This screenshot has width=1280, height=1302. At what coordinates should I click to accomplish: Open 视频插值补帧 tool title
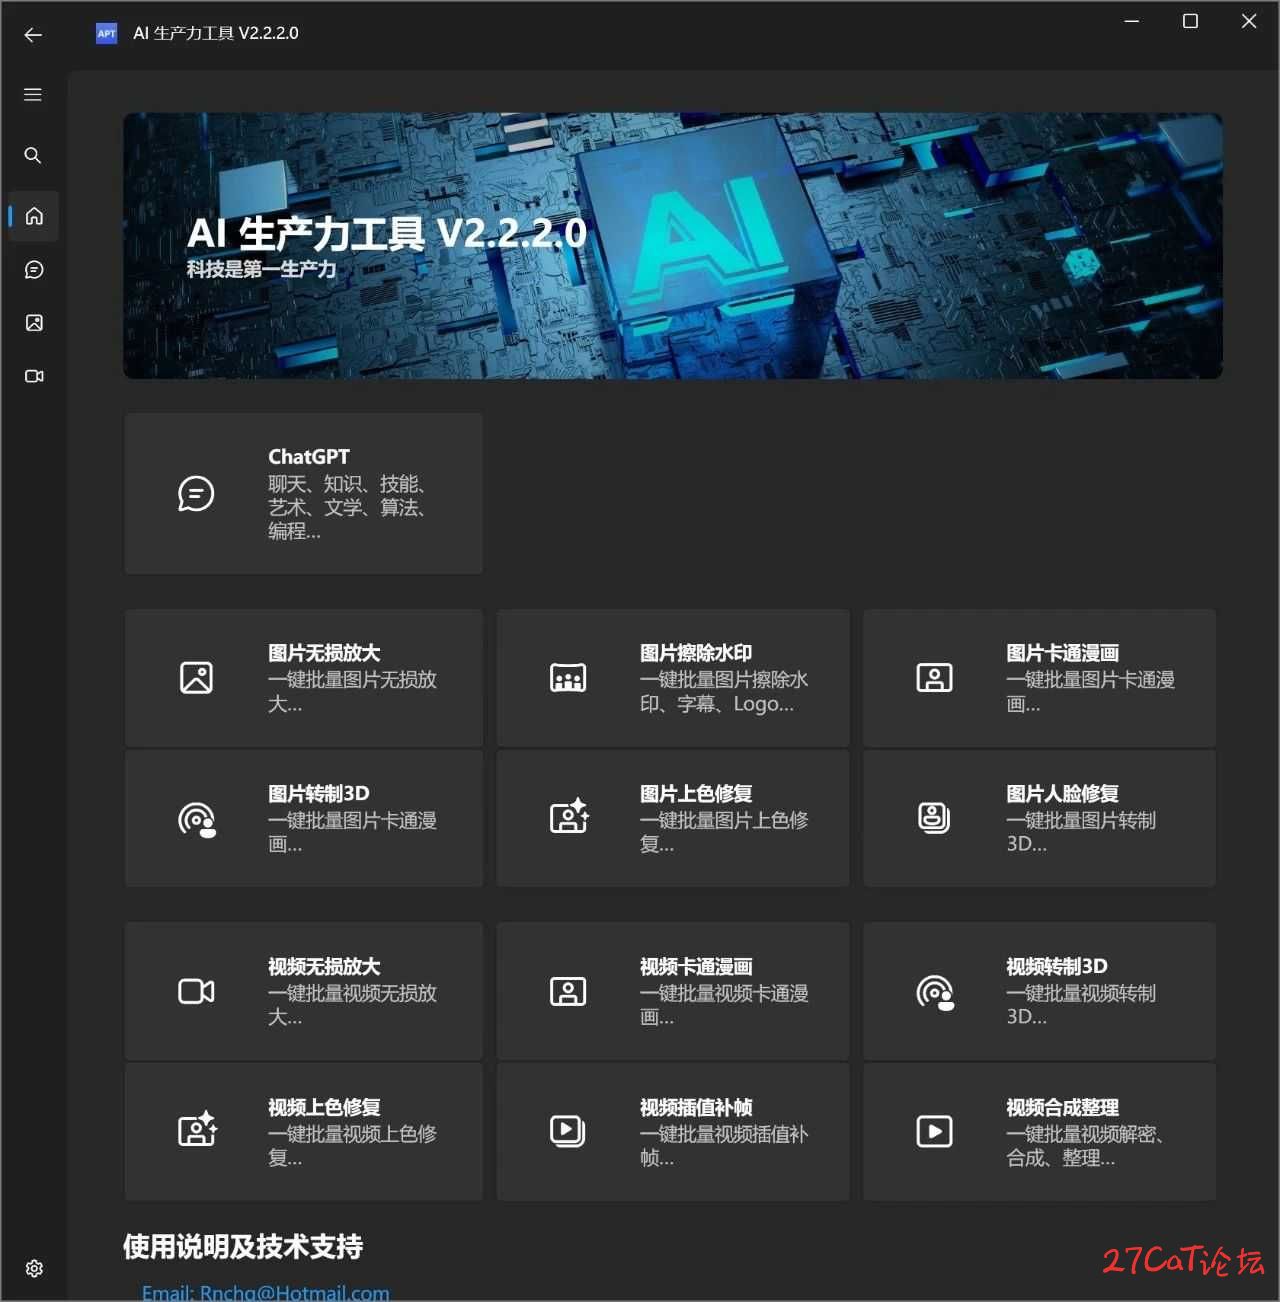coord(696,1108)
